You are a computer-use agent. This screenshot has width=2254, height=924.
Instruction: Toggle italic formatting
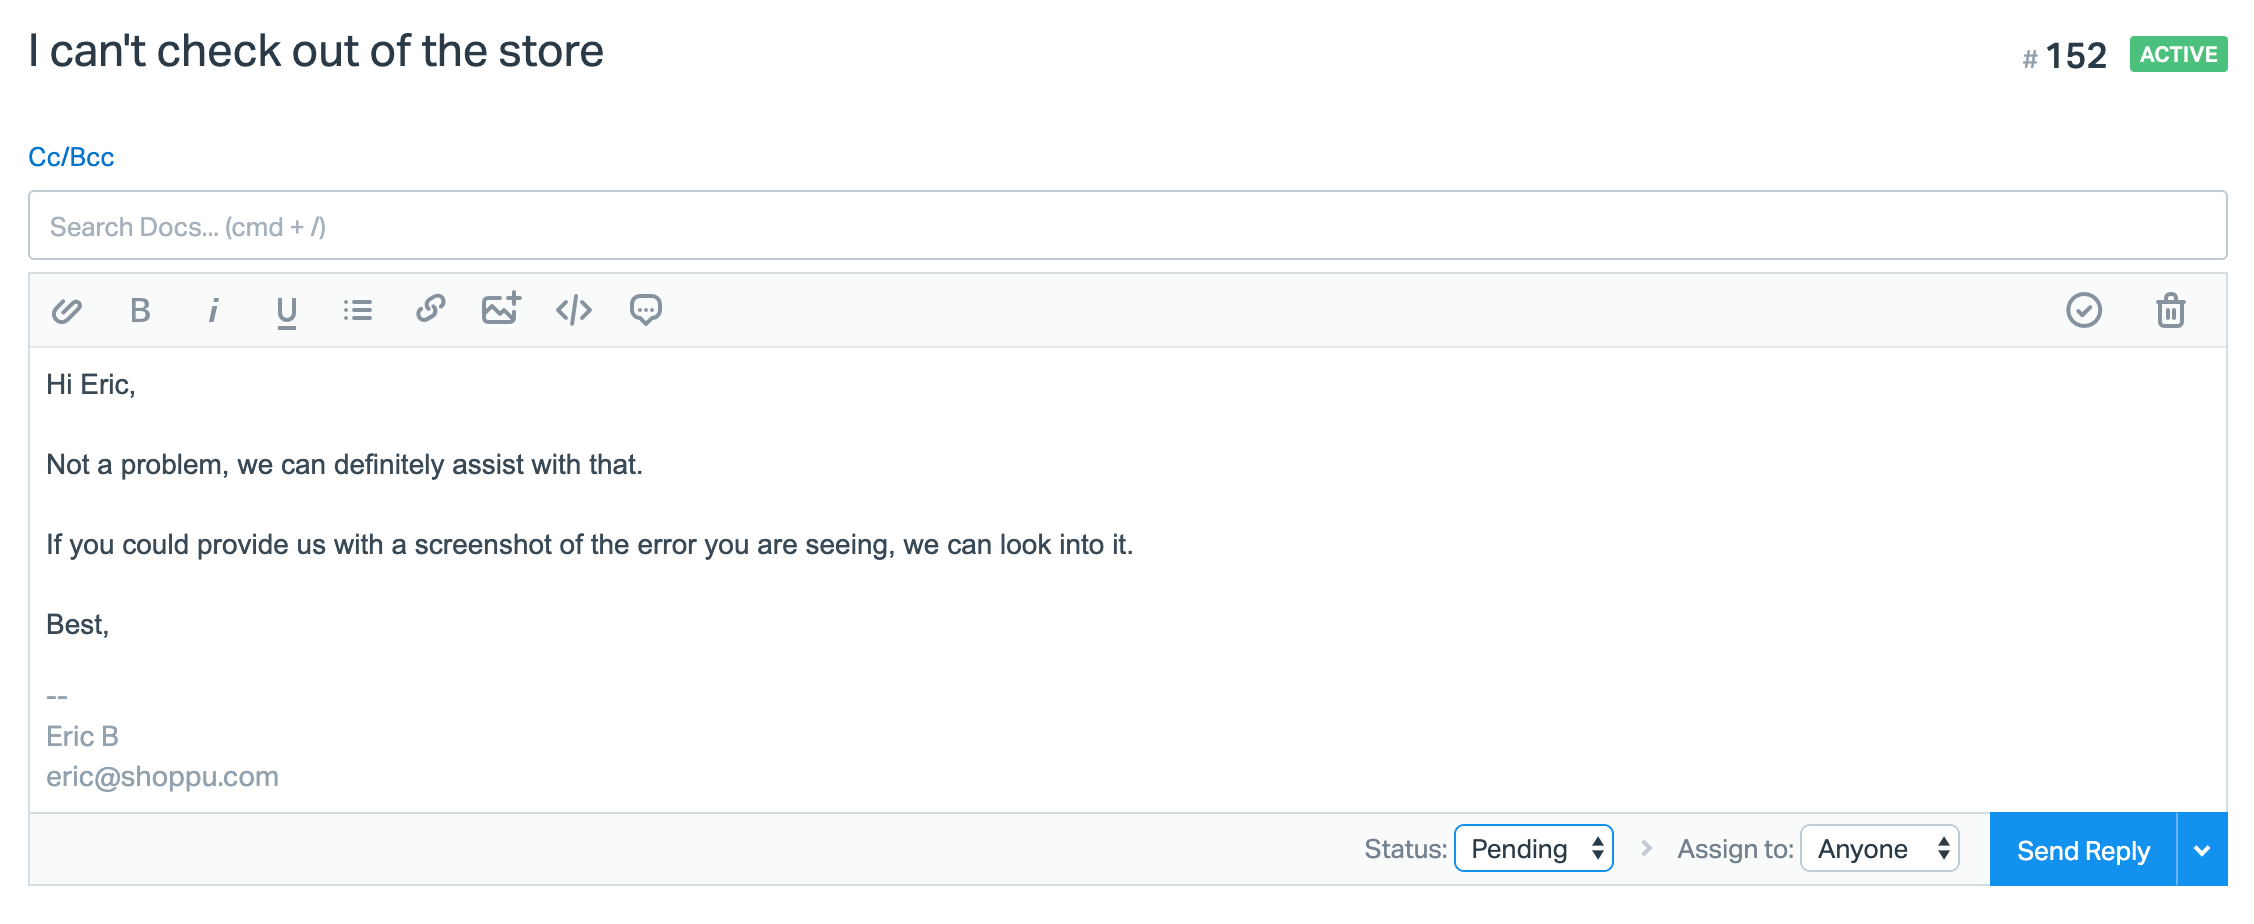pyautogui.click(x=213, y=311)
